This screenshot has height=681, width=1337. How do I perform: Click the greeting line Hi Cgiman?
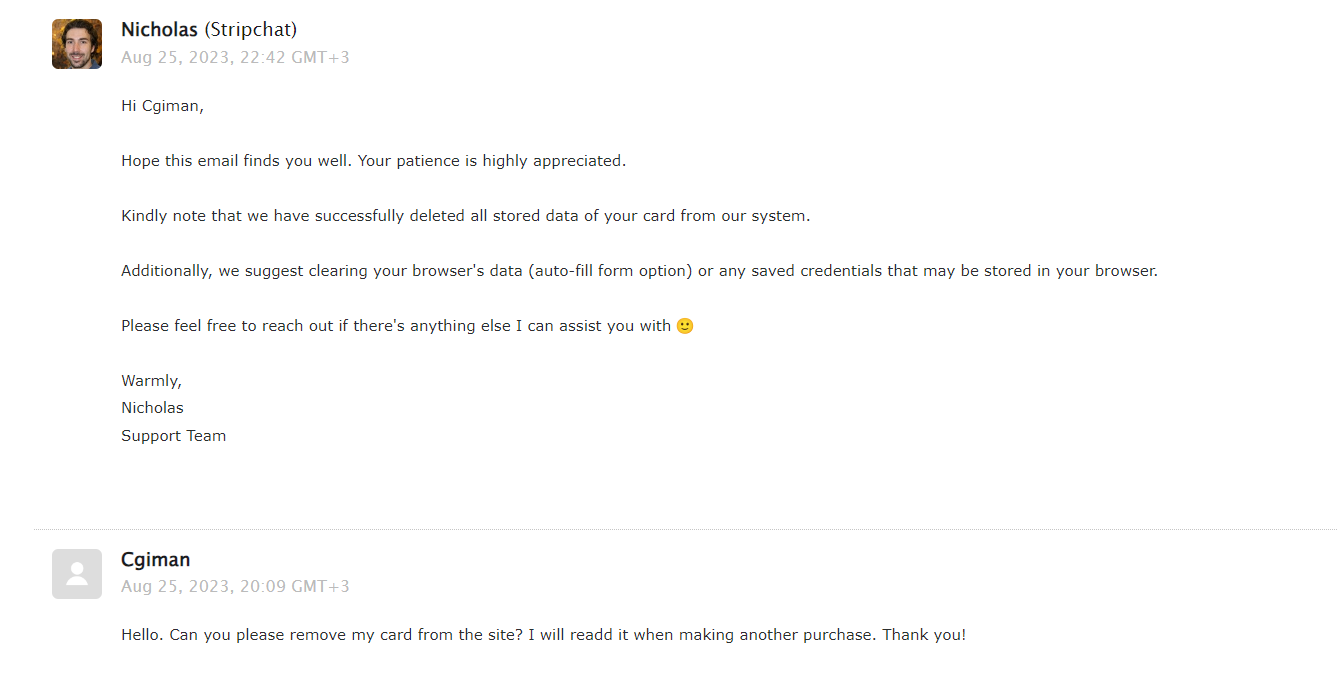[162, 106]
